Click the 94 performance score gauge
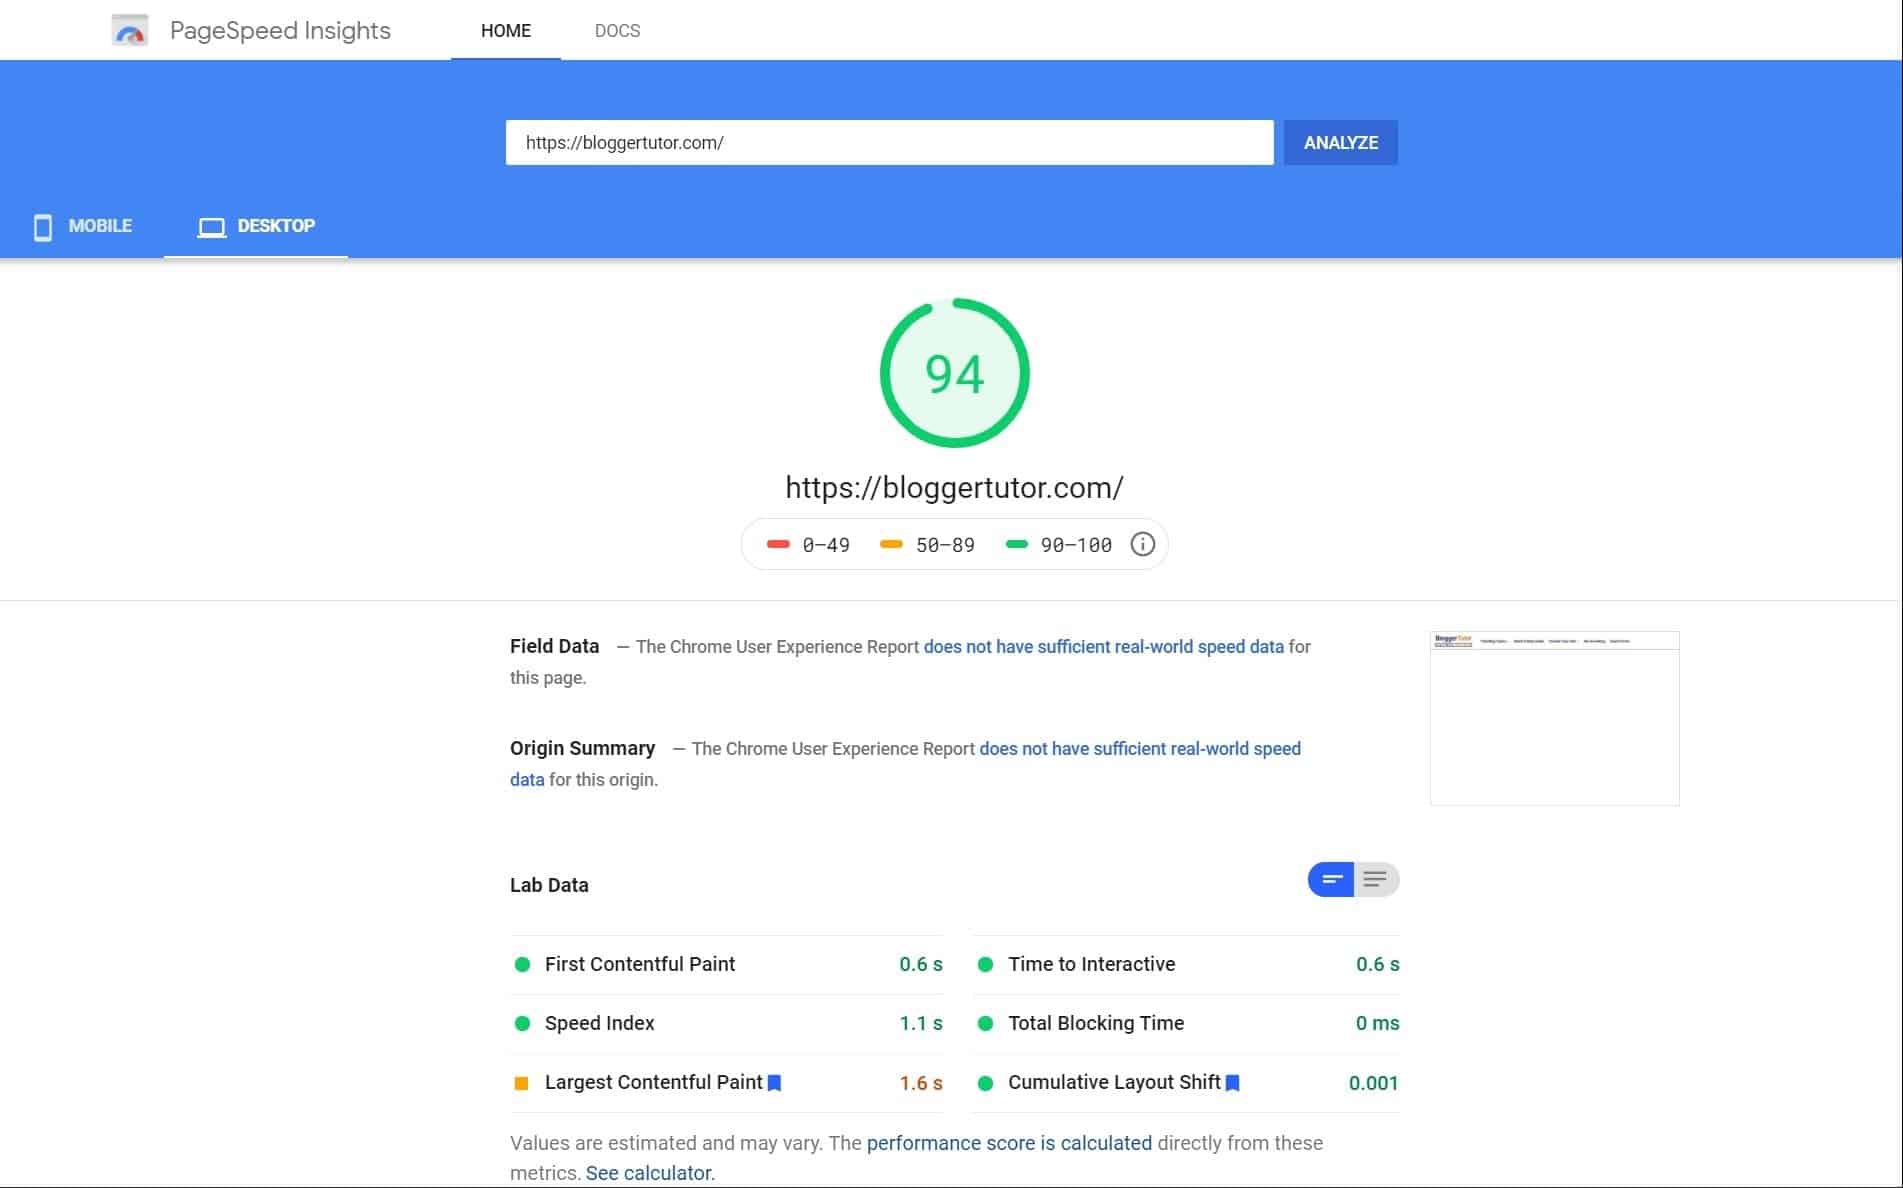This screenshot has height=1188, width=1903. pyautogui.click(x=955, y=373)
